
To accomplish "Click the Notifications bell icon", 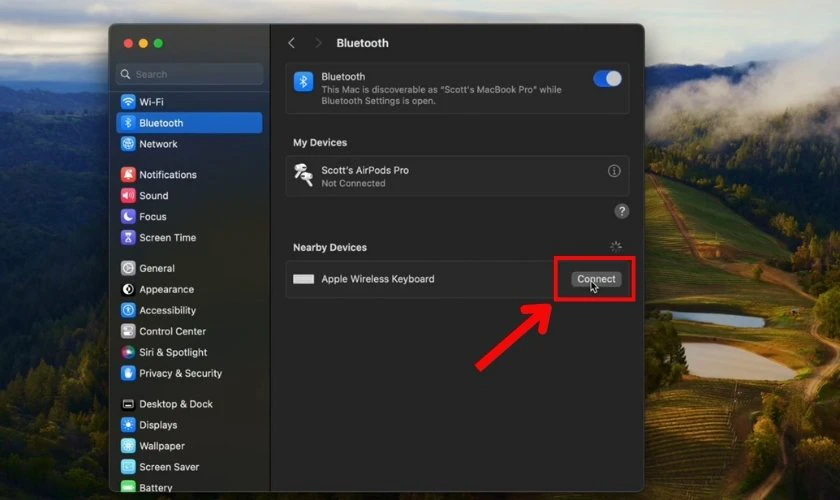I will tap(128, 174).
